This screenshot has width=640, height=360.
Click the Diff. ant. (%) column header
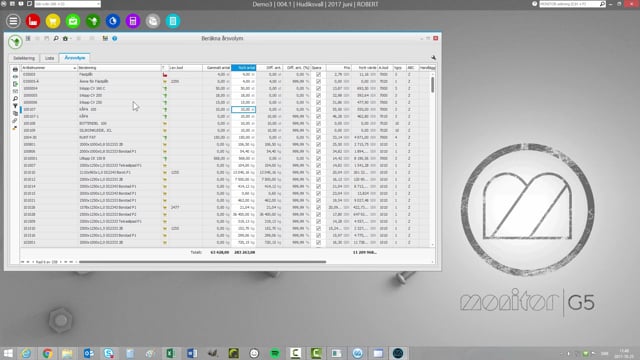[297, 68]
